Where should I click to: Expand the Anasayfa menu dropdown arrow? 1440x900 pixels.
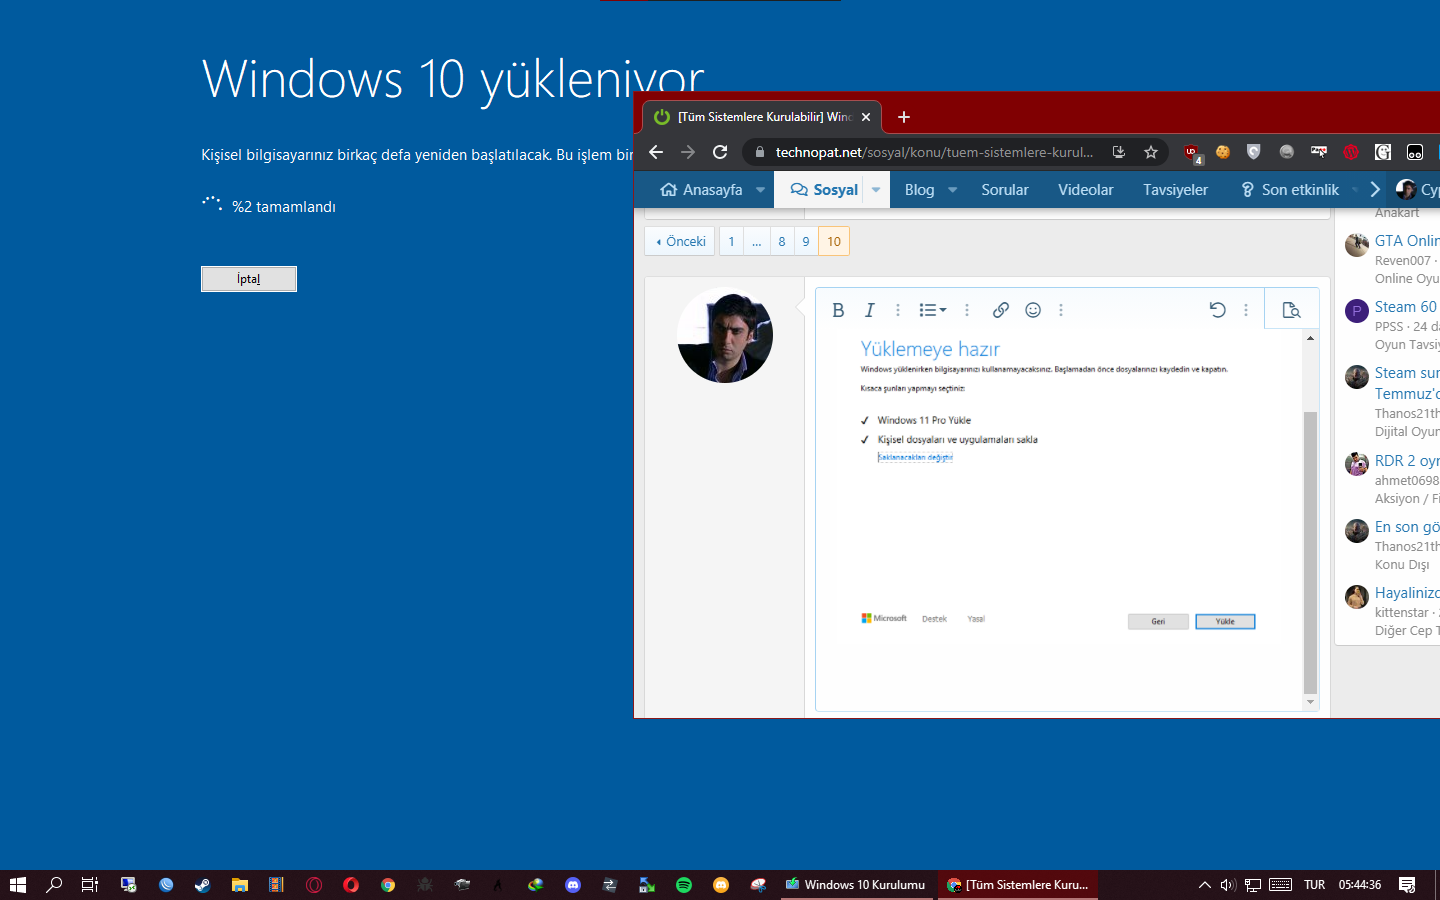761,190
